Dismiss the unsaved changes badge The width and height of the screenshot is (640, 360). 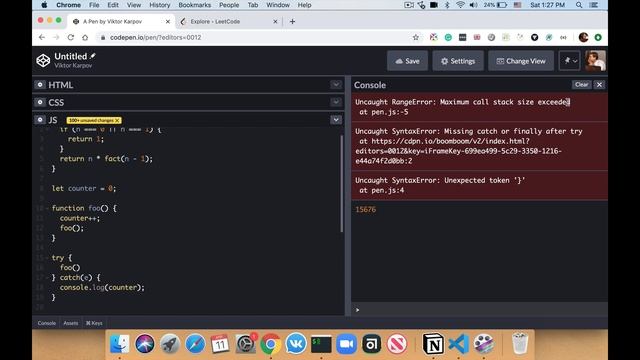tap(117, 120)
